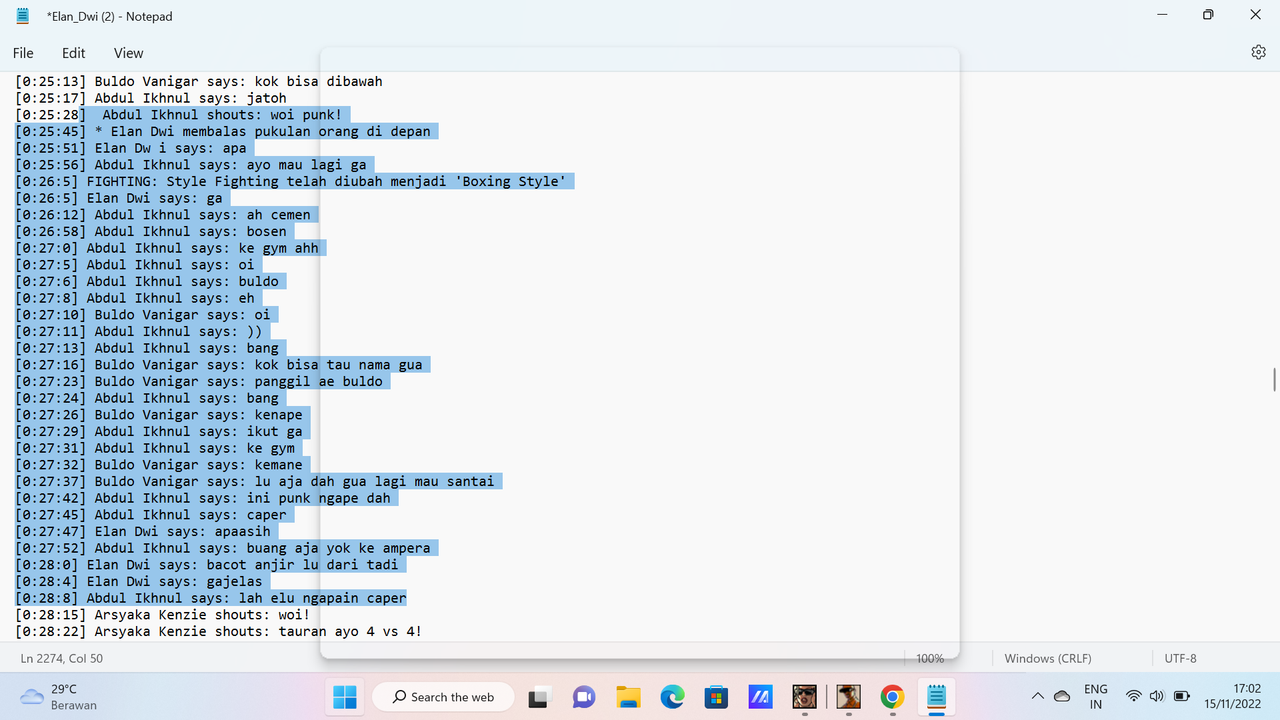Open the weather widget showing 29°C Berawan
Image resolution: width=1280 pixels, height=720 pixels.
(59, 697)
